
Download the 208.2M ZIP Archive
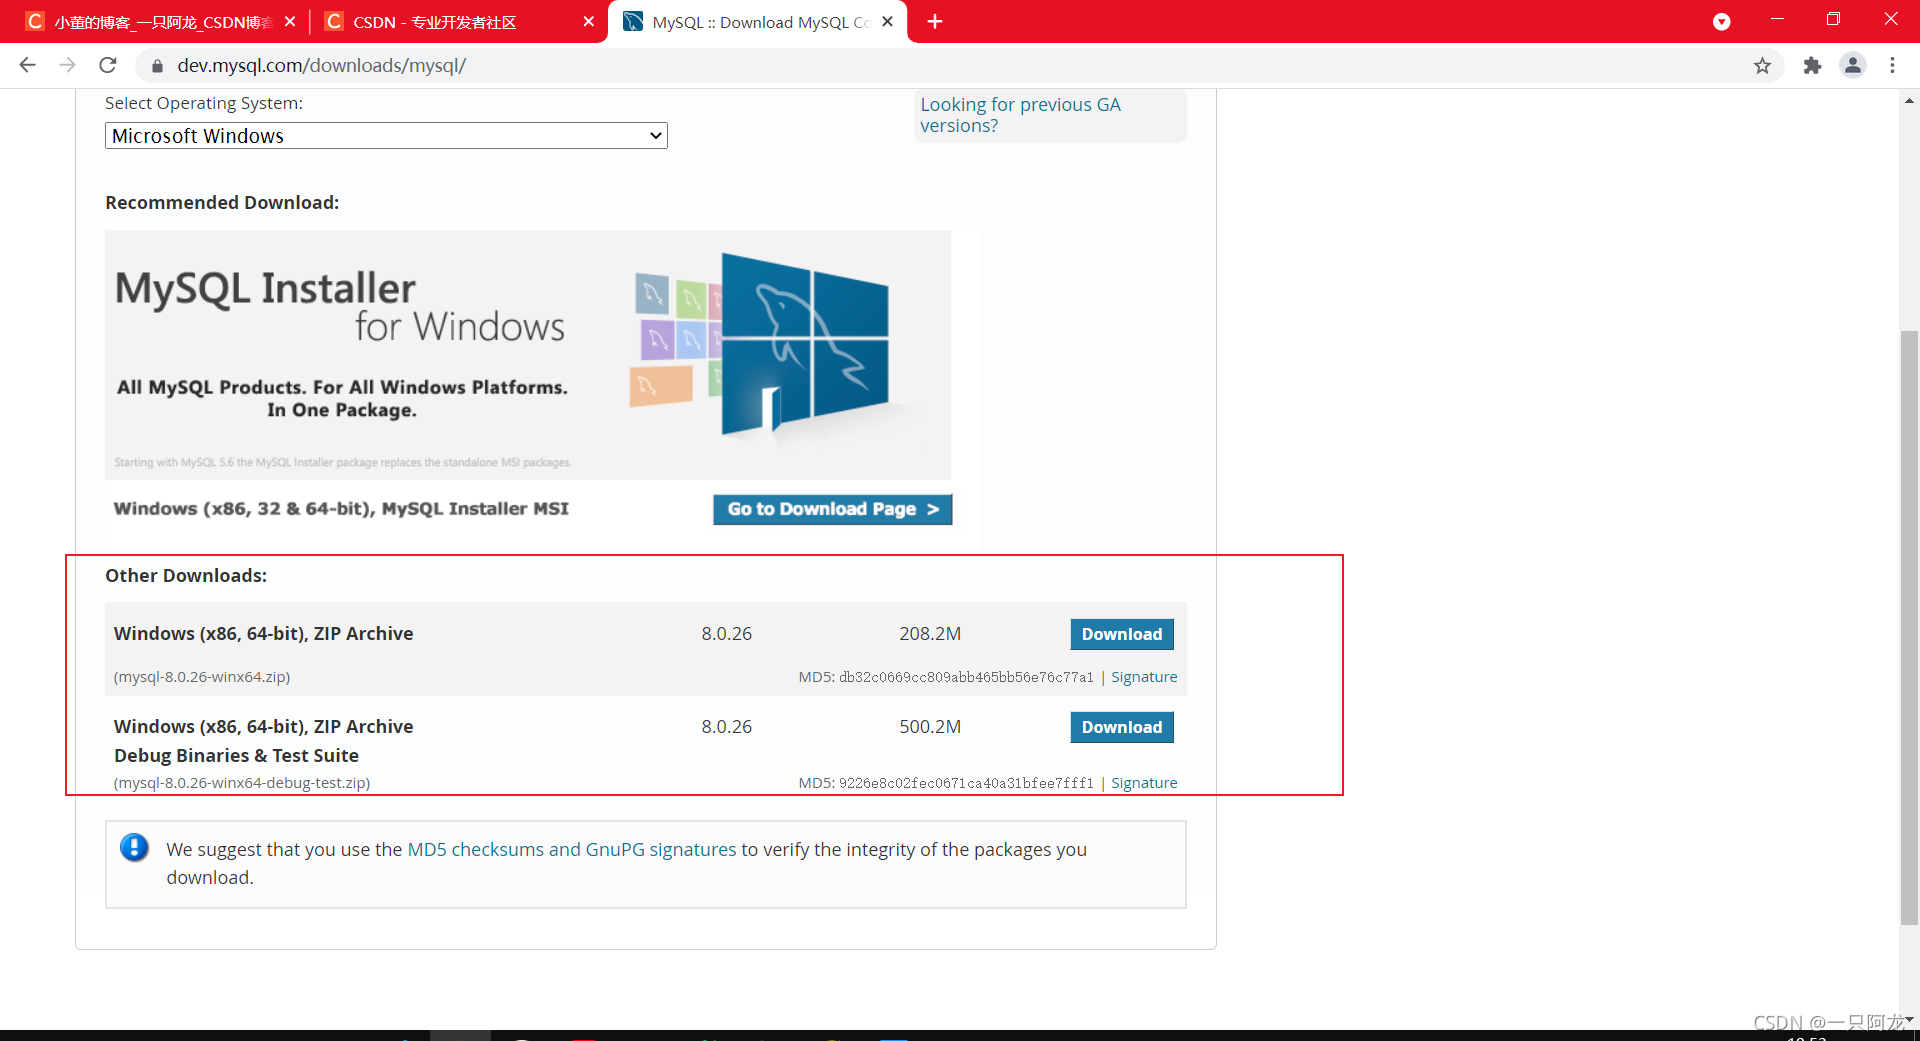[x=1121, y=634]
